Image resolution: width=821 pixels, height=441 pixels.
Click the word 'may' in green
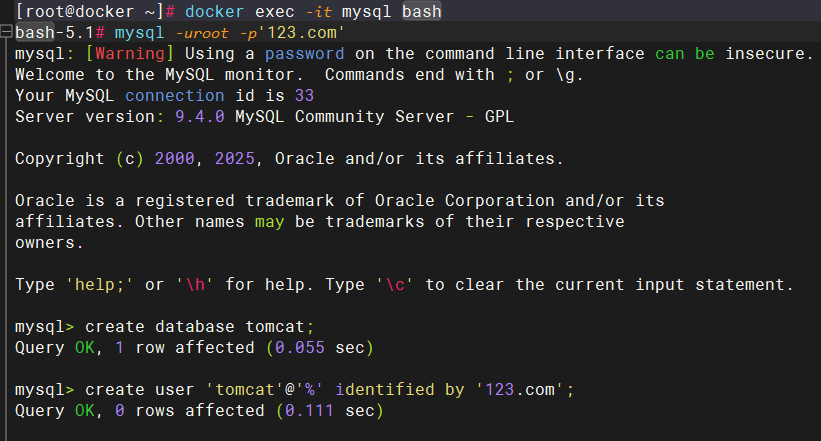[270, 222]
